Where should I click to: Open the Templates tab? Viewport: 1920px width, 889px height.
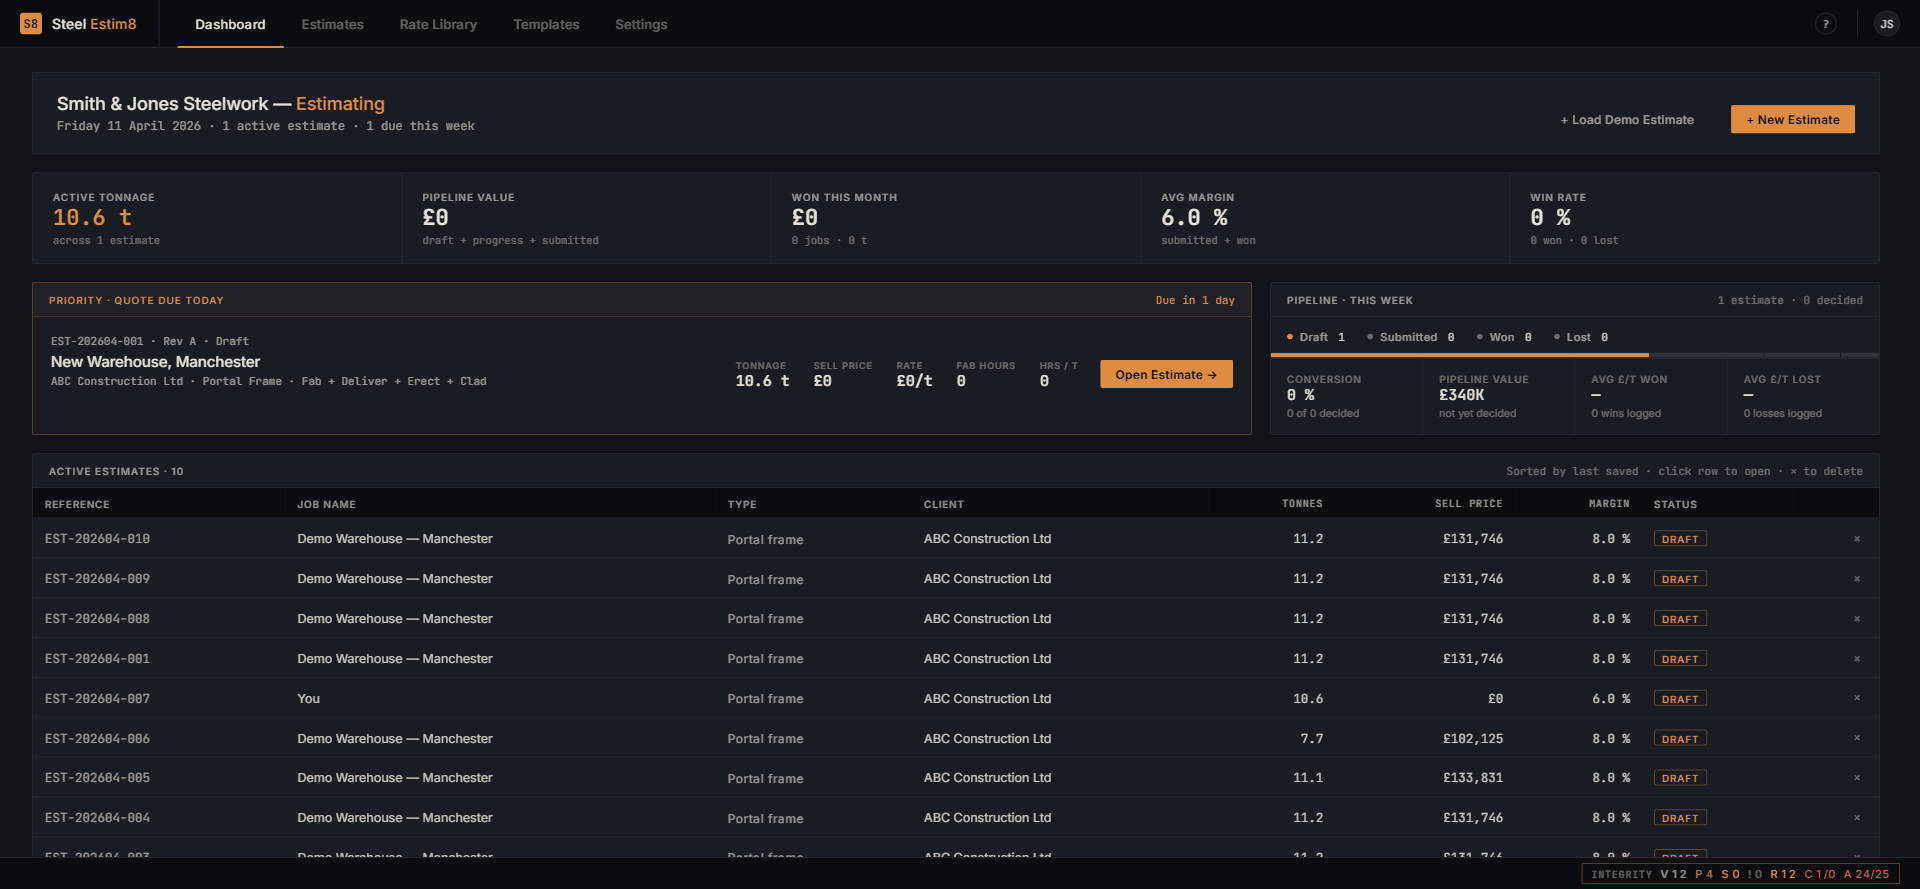pos(546,24)
